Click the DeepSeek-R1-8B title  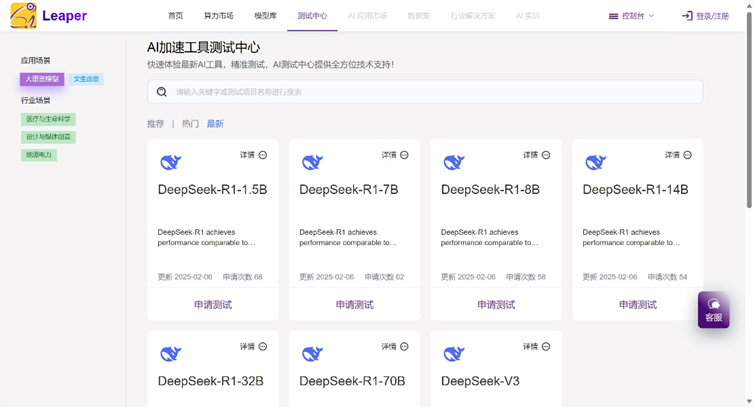[490, 190]
